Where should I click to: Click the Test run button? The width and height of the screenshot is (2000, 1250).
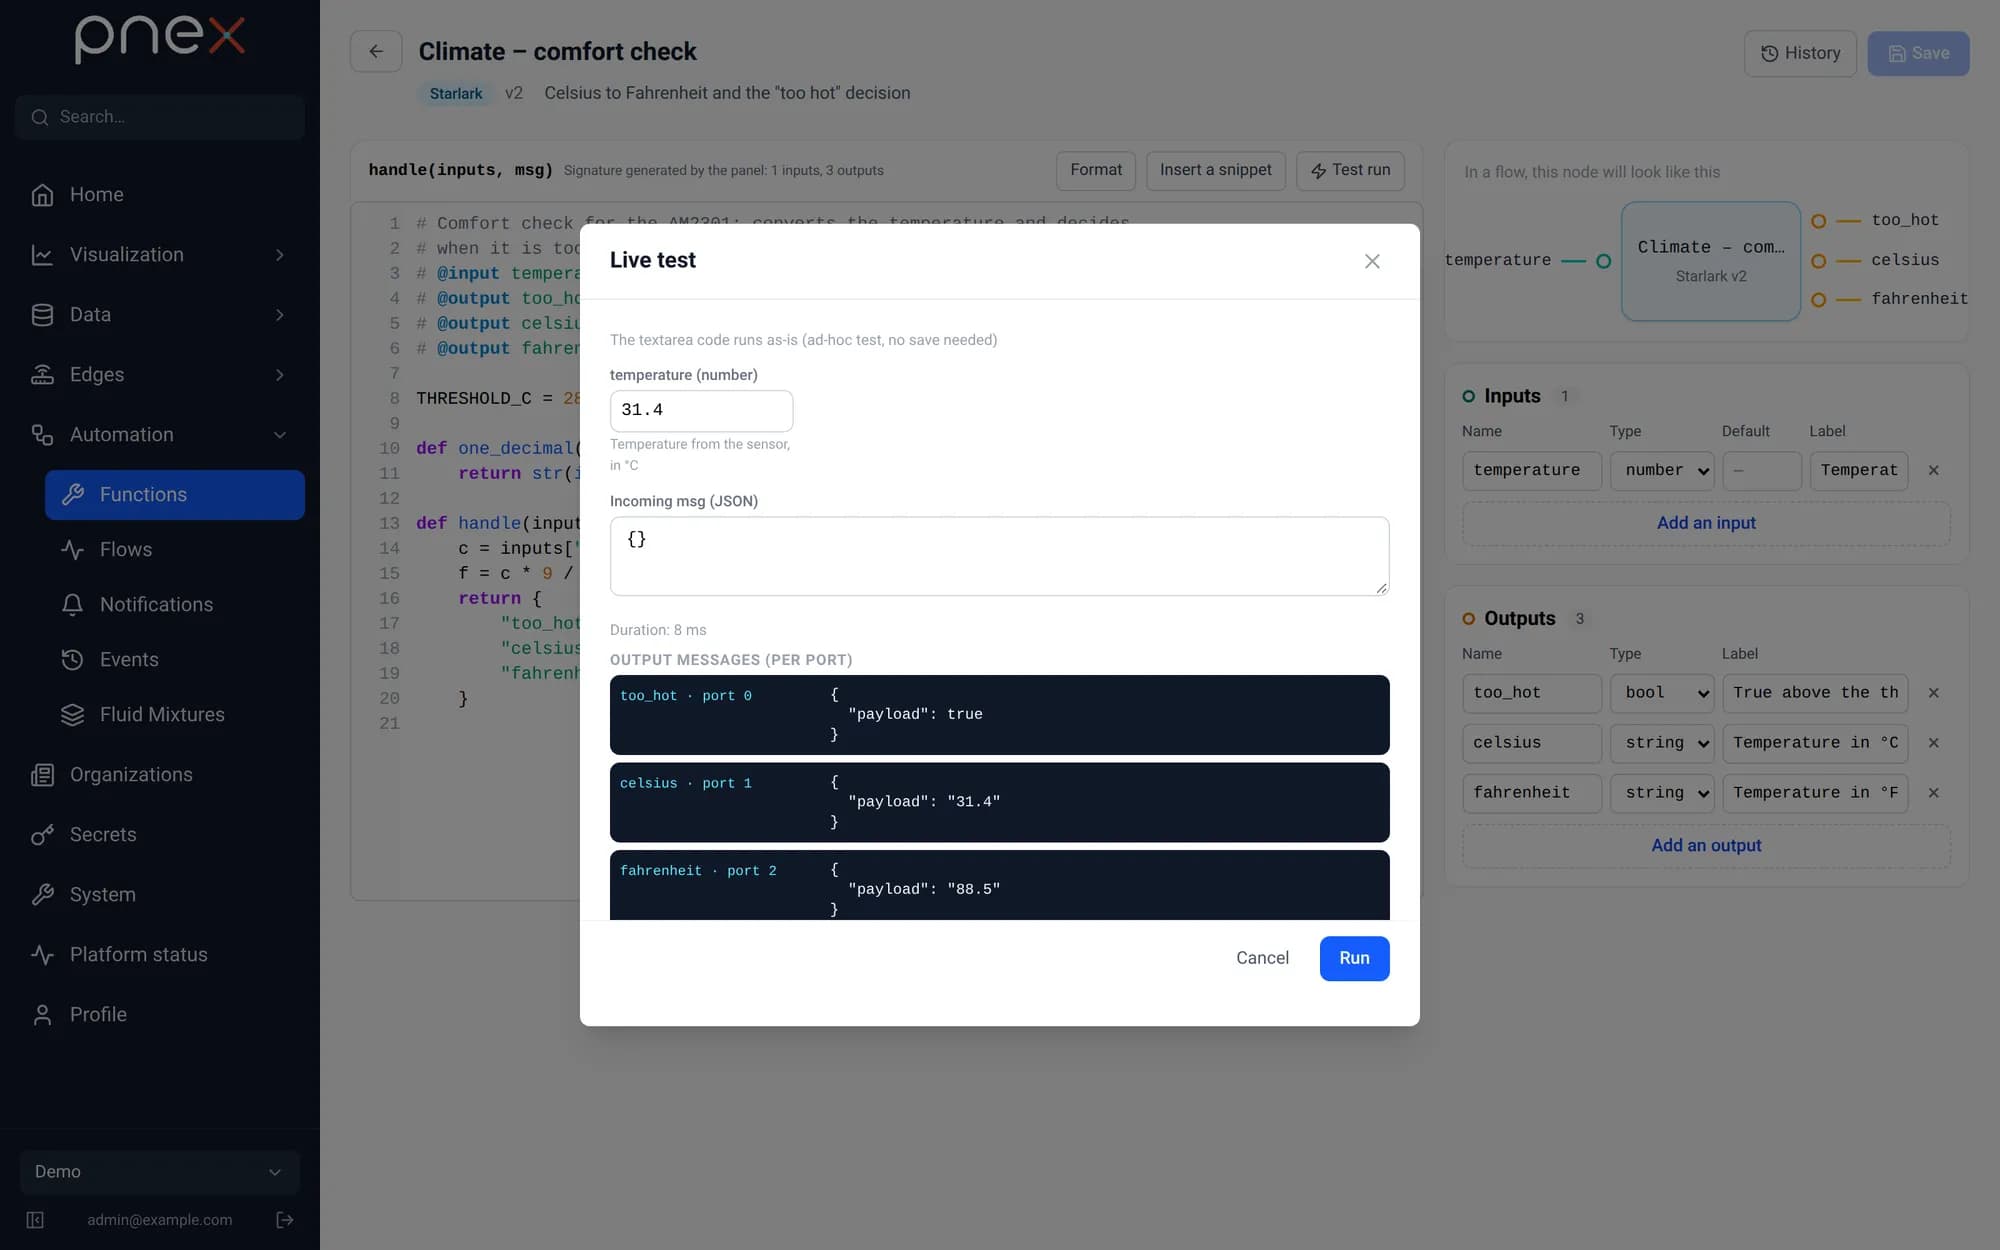1350,170
